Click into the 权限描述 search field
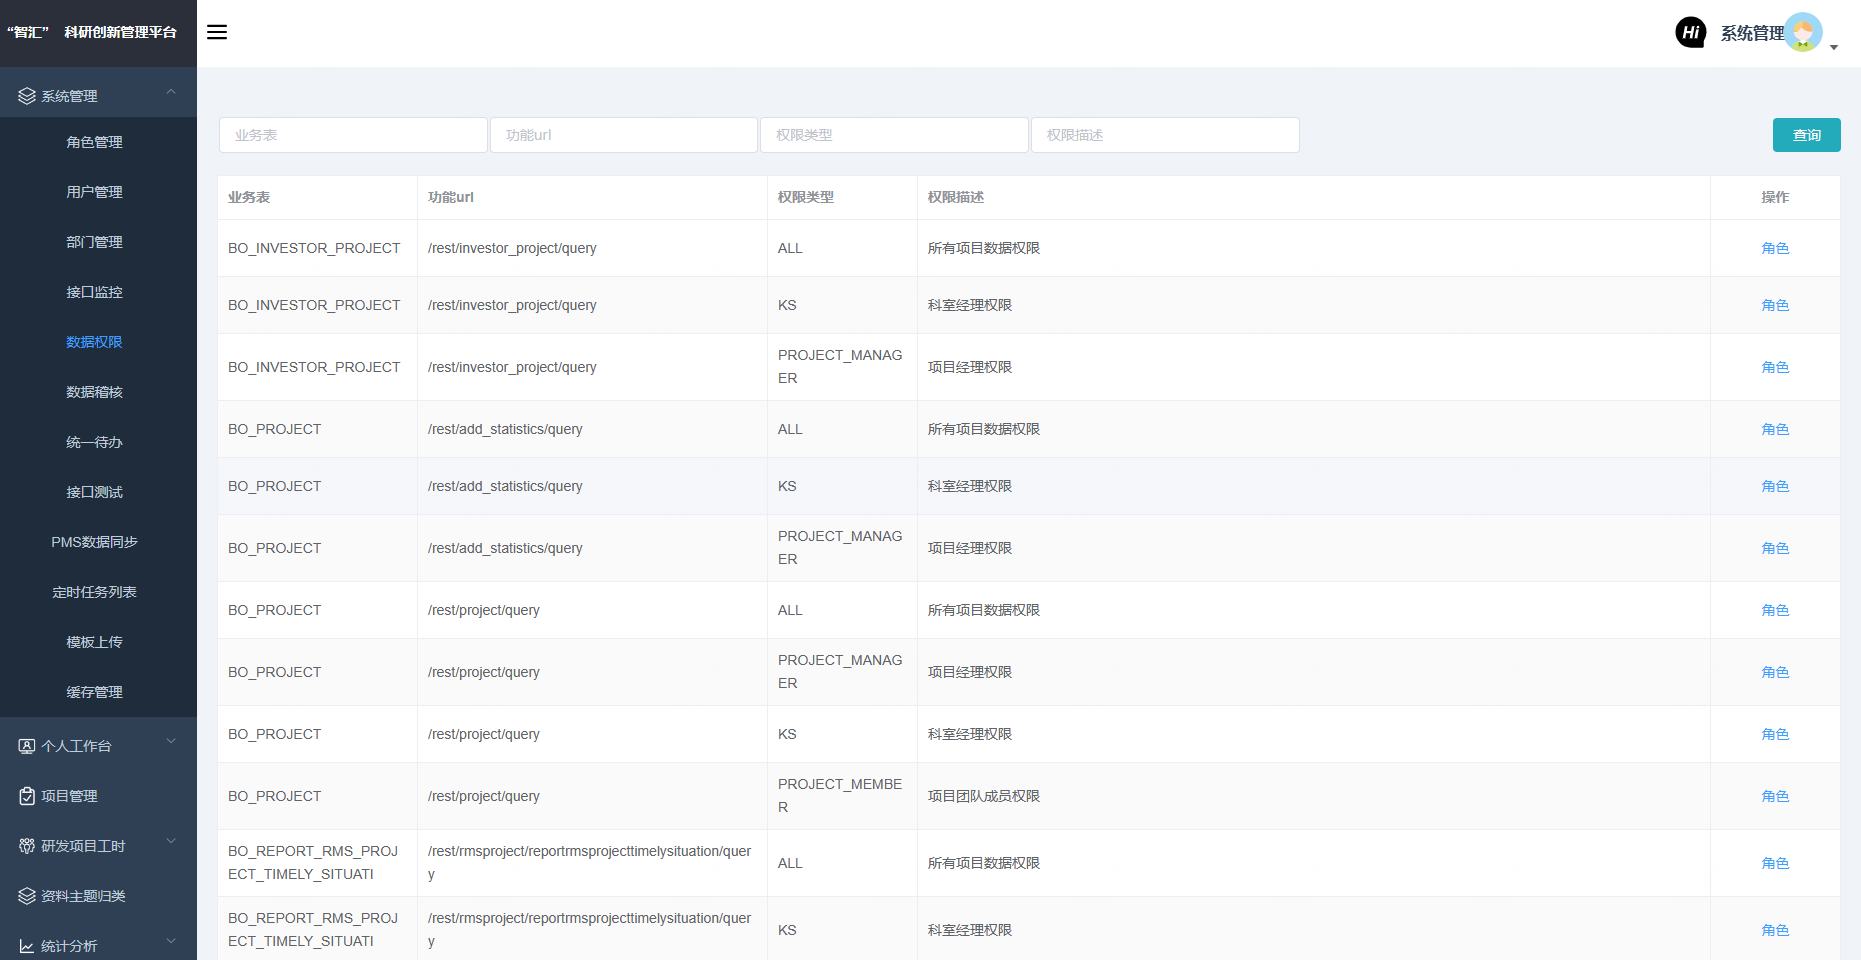The height and width of the screenshot is (960, 1861). click(1165, 135)
